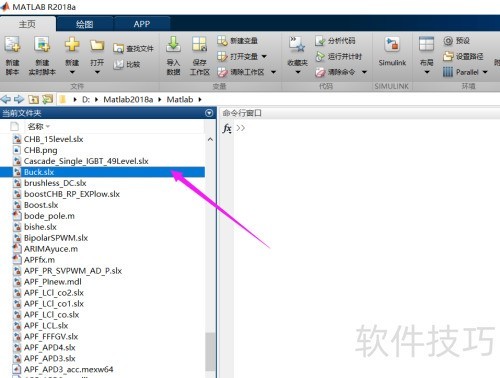Viewport: 500px width, 378px height.
Task: Click the browse for folder icon
Action: 47,99
